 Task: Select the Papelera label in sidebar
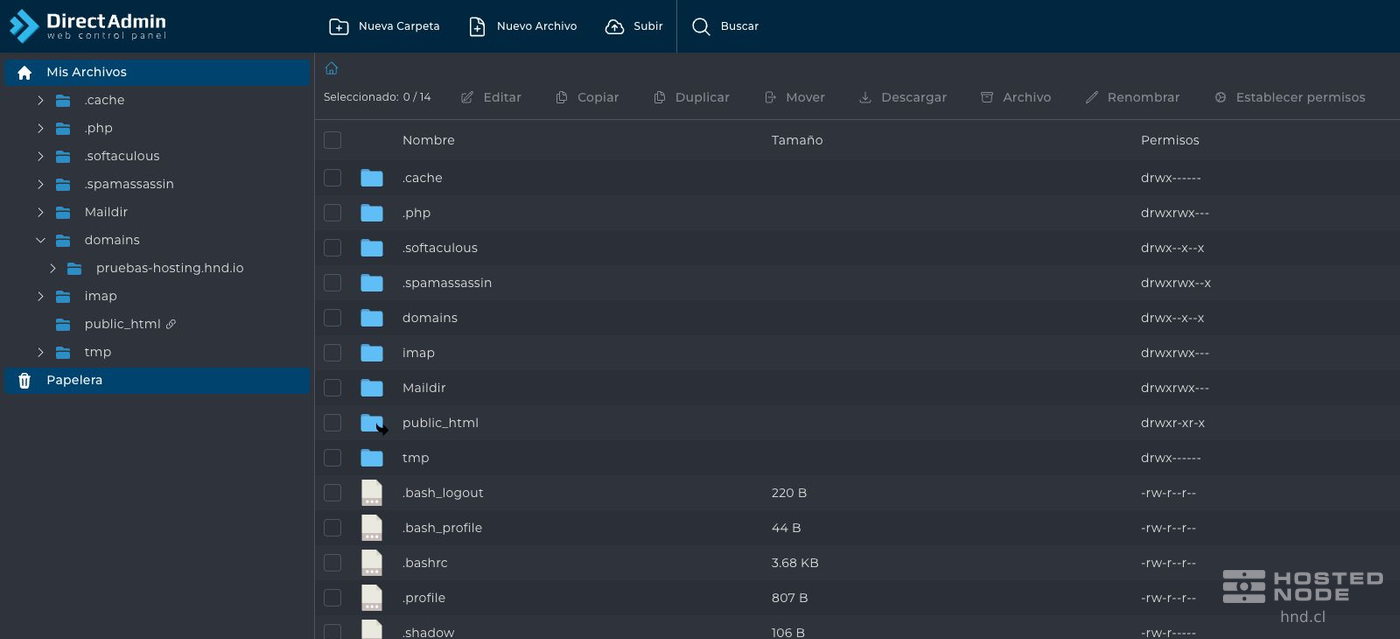pyautogui.click(x=74, y=380)
